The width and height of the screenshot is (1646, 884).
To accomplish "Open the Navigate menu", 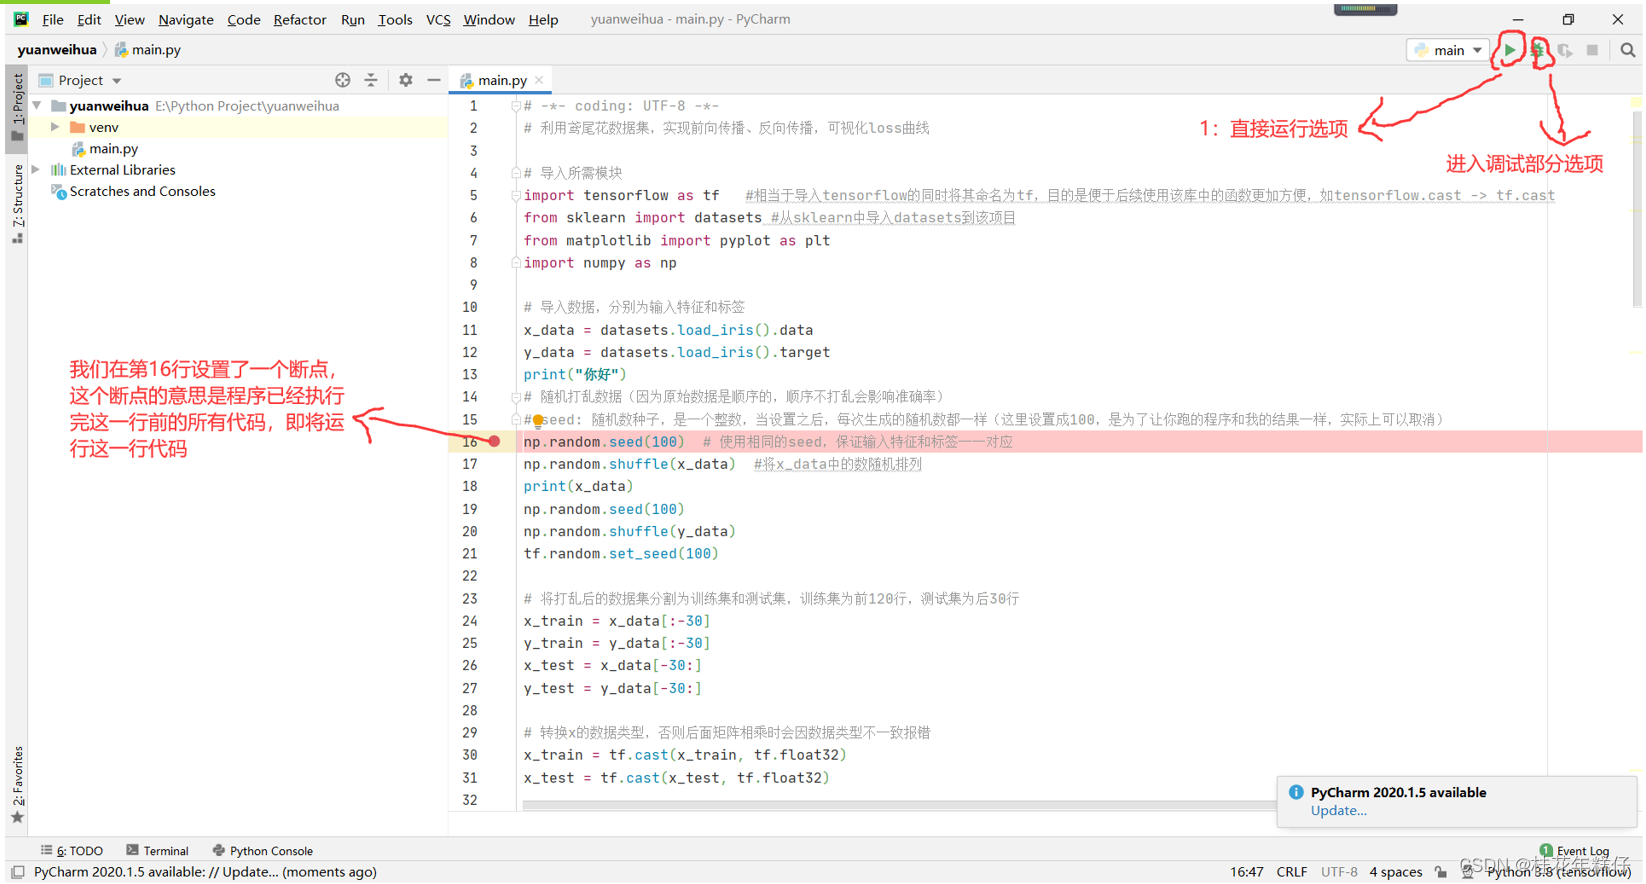I will pos(186,20).
